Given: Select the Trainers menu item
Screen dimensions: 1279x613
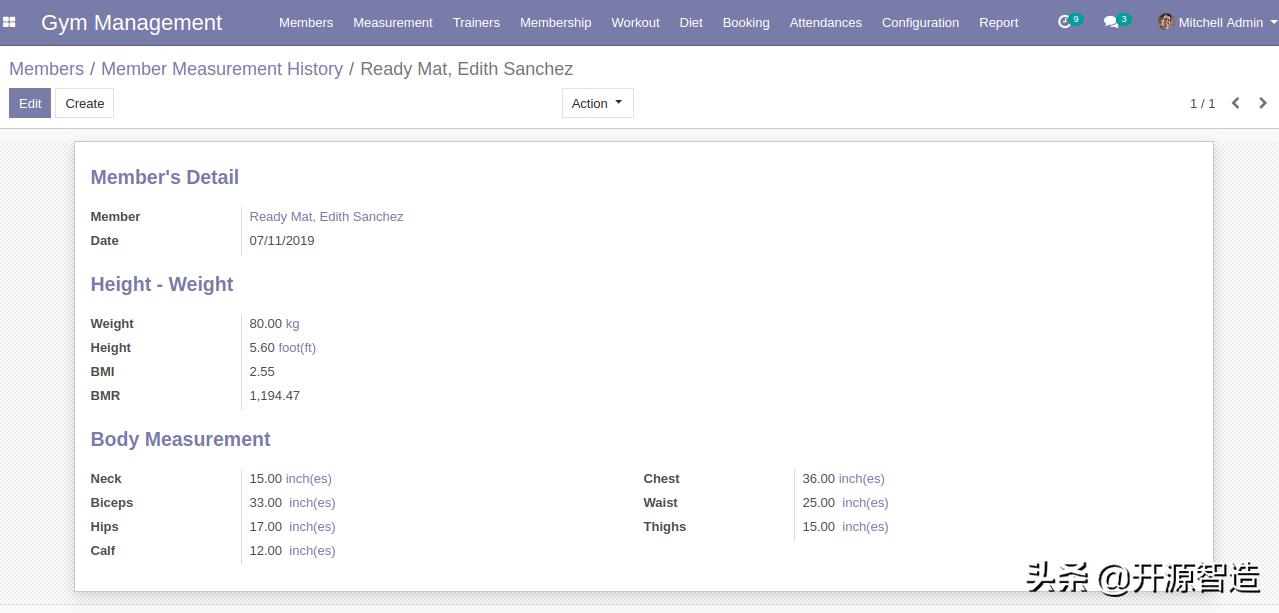Looking at the screenshot, I should point(476,22).
